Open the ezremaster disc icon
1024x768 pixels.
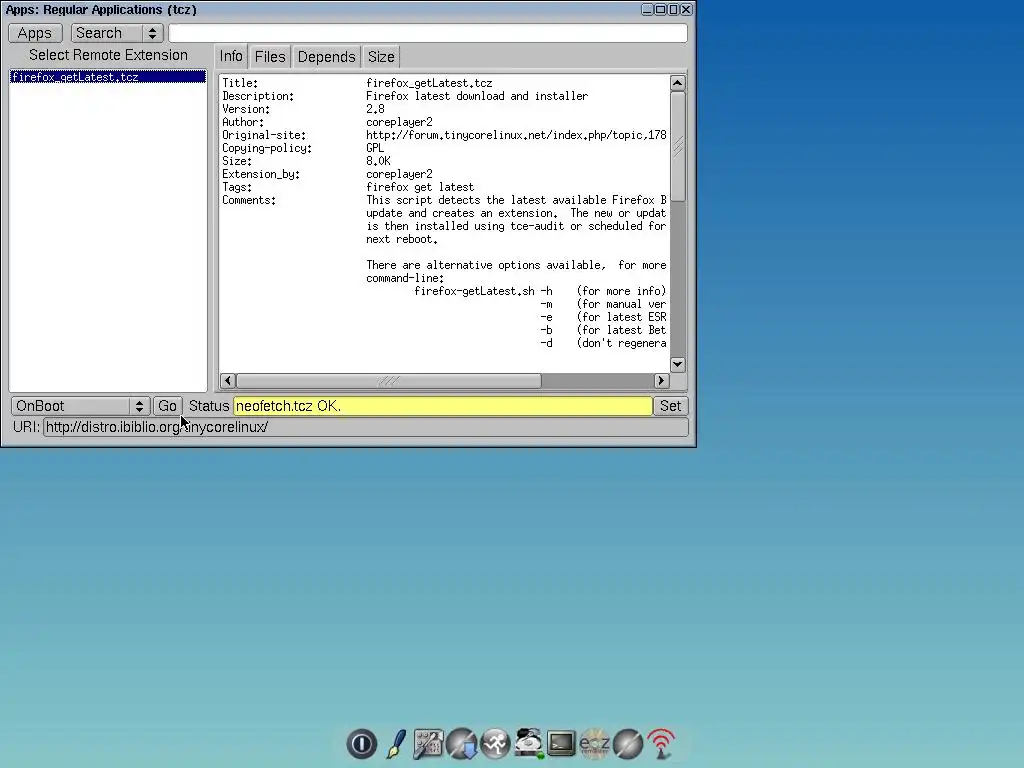tap(594, 744)
